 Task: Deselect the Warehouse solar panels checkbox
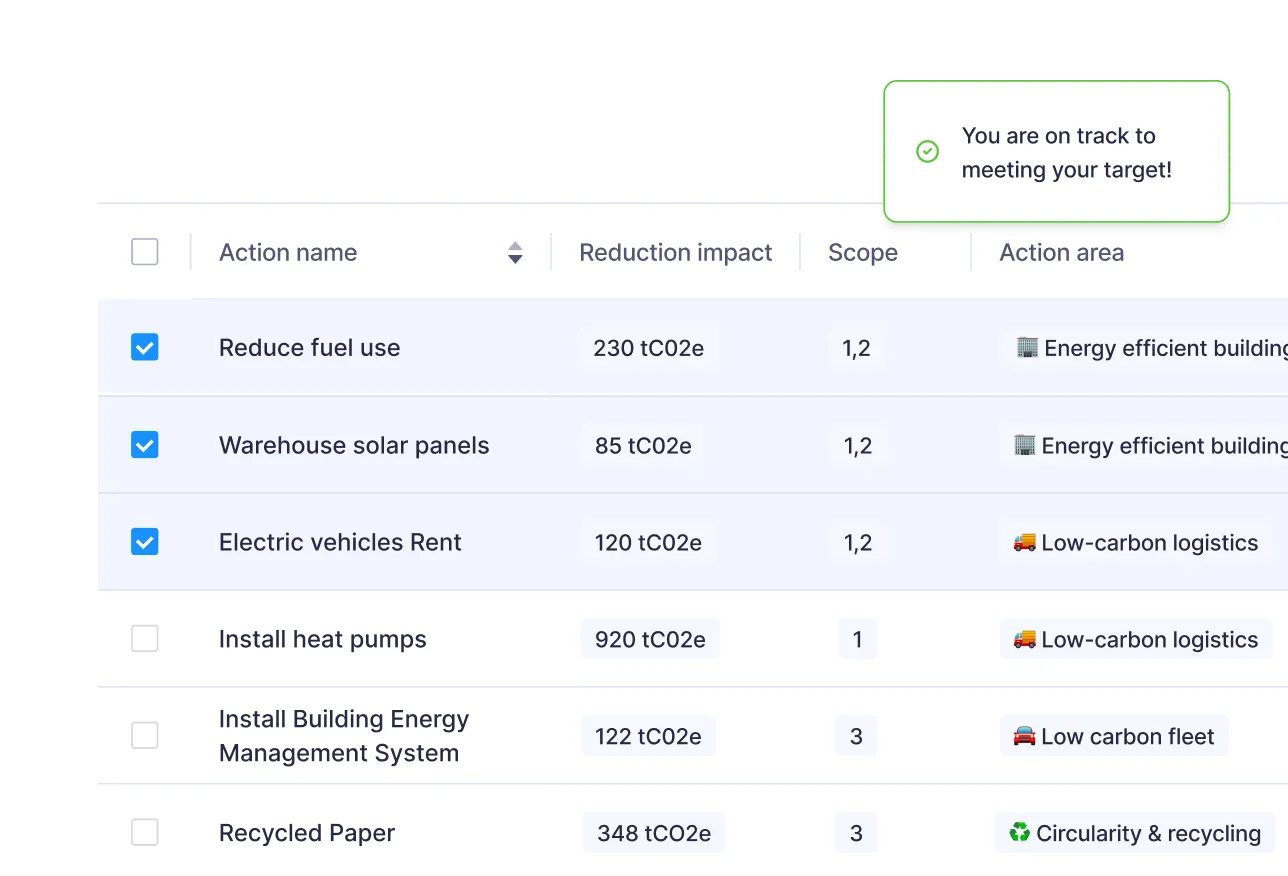tap(144, 444)
